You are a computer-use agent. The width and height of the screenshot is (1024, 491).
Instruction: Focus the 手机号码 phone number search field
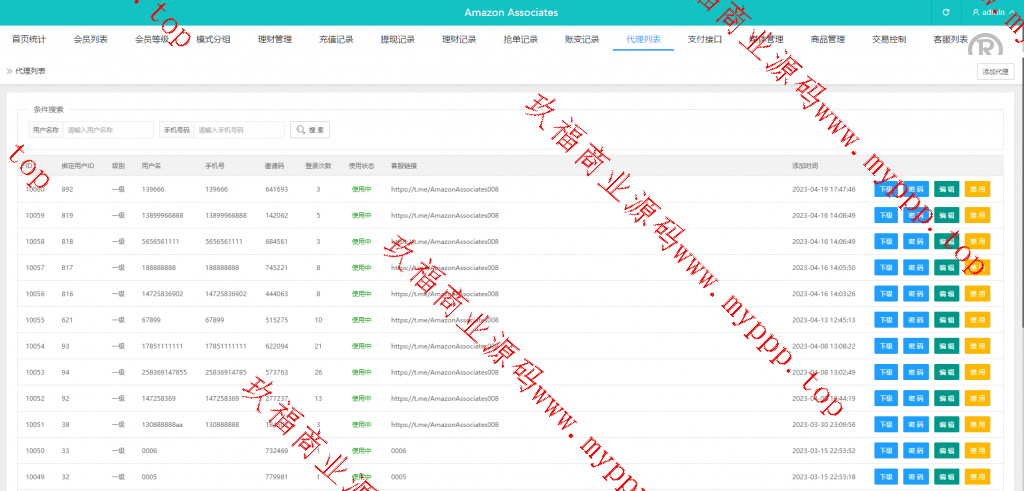pos(239,130)
